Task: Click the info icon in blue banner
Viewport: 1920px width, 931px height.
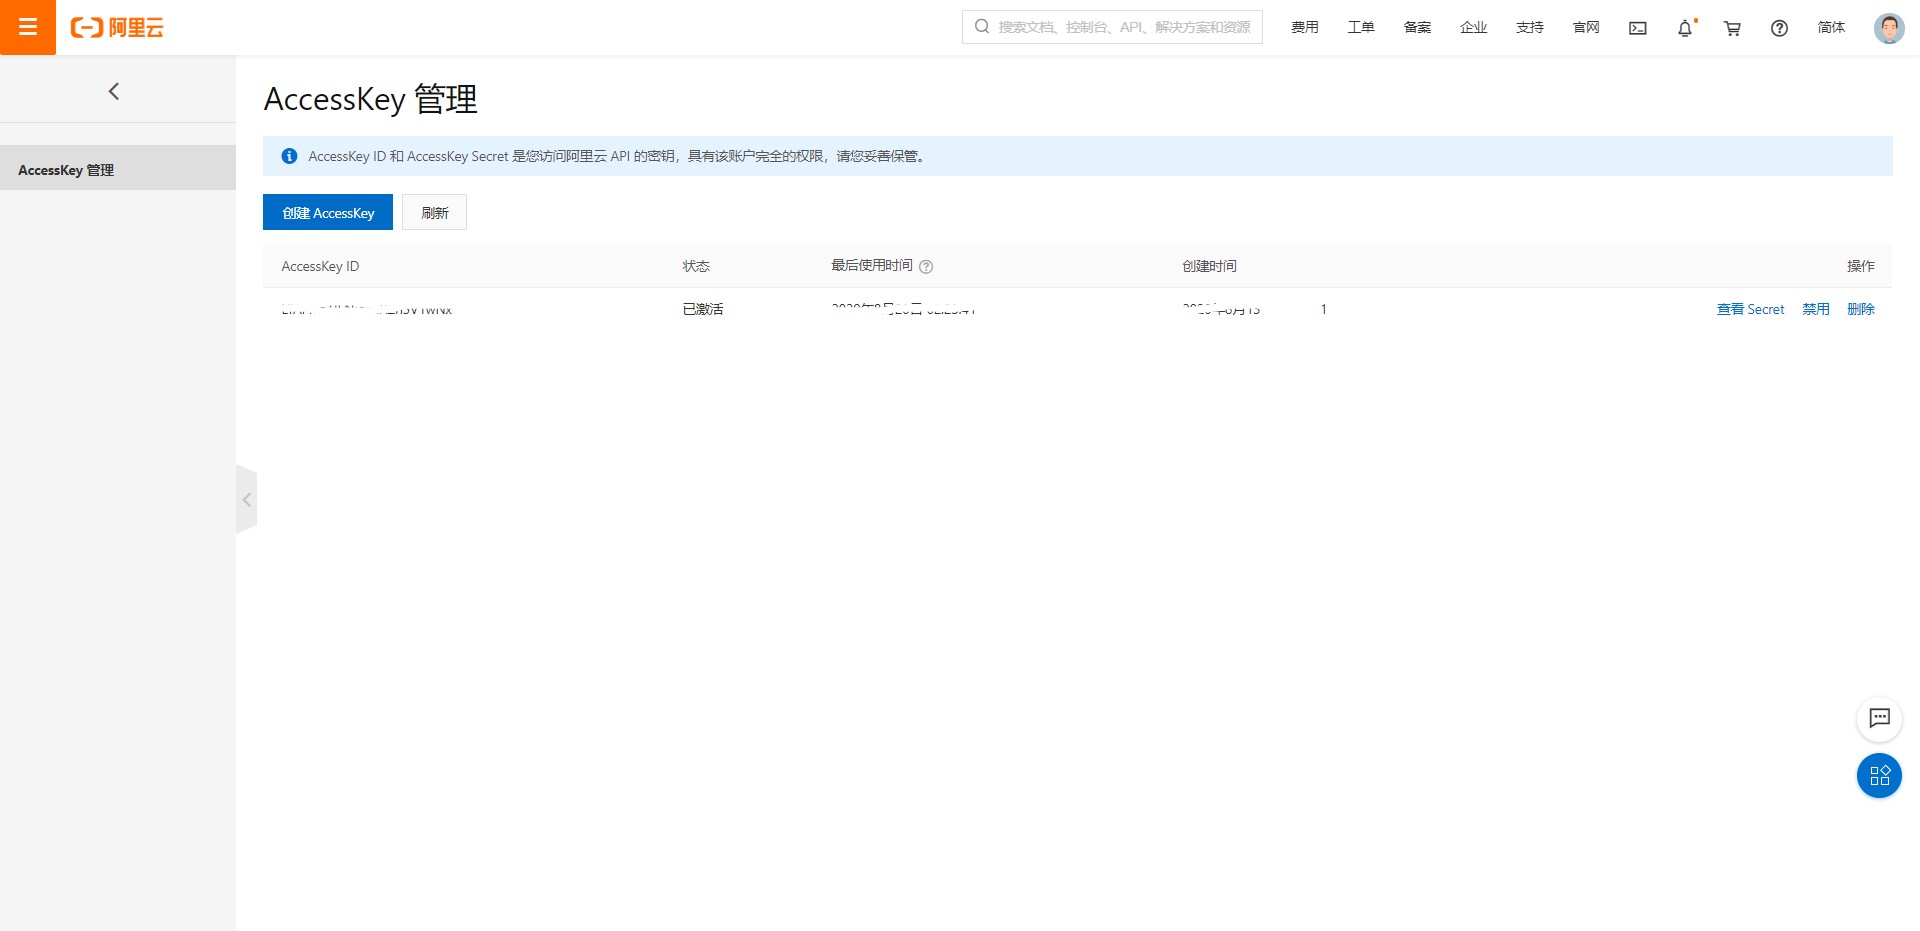Action: click(289, 156)
